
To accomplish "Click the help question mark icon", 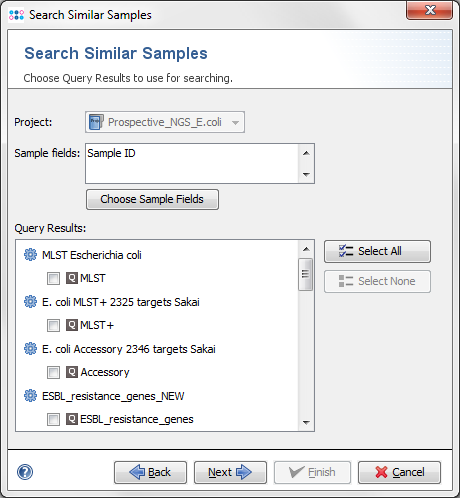I will point(25,472).
